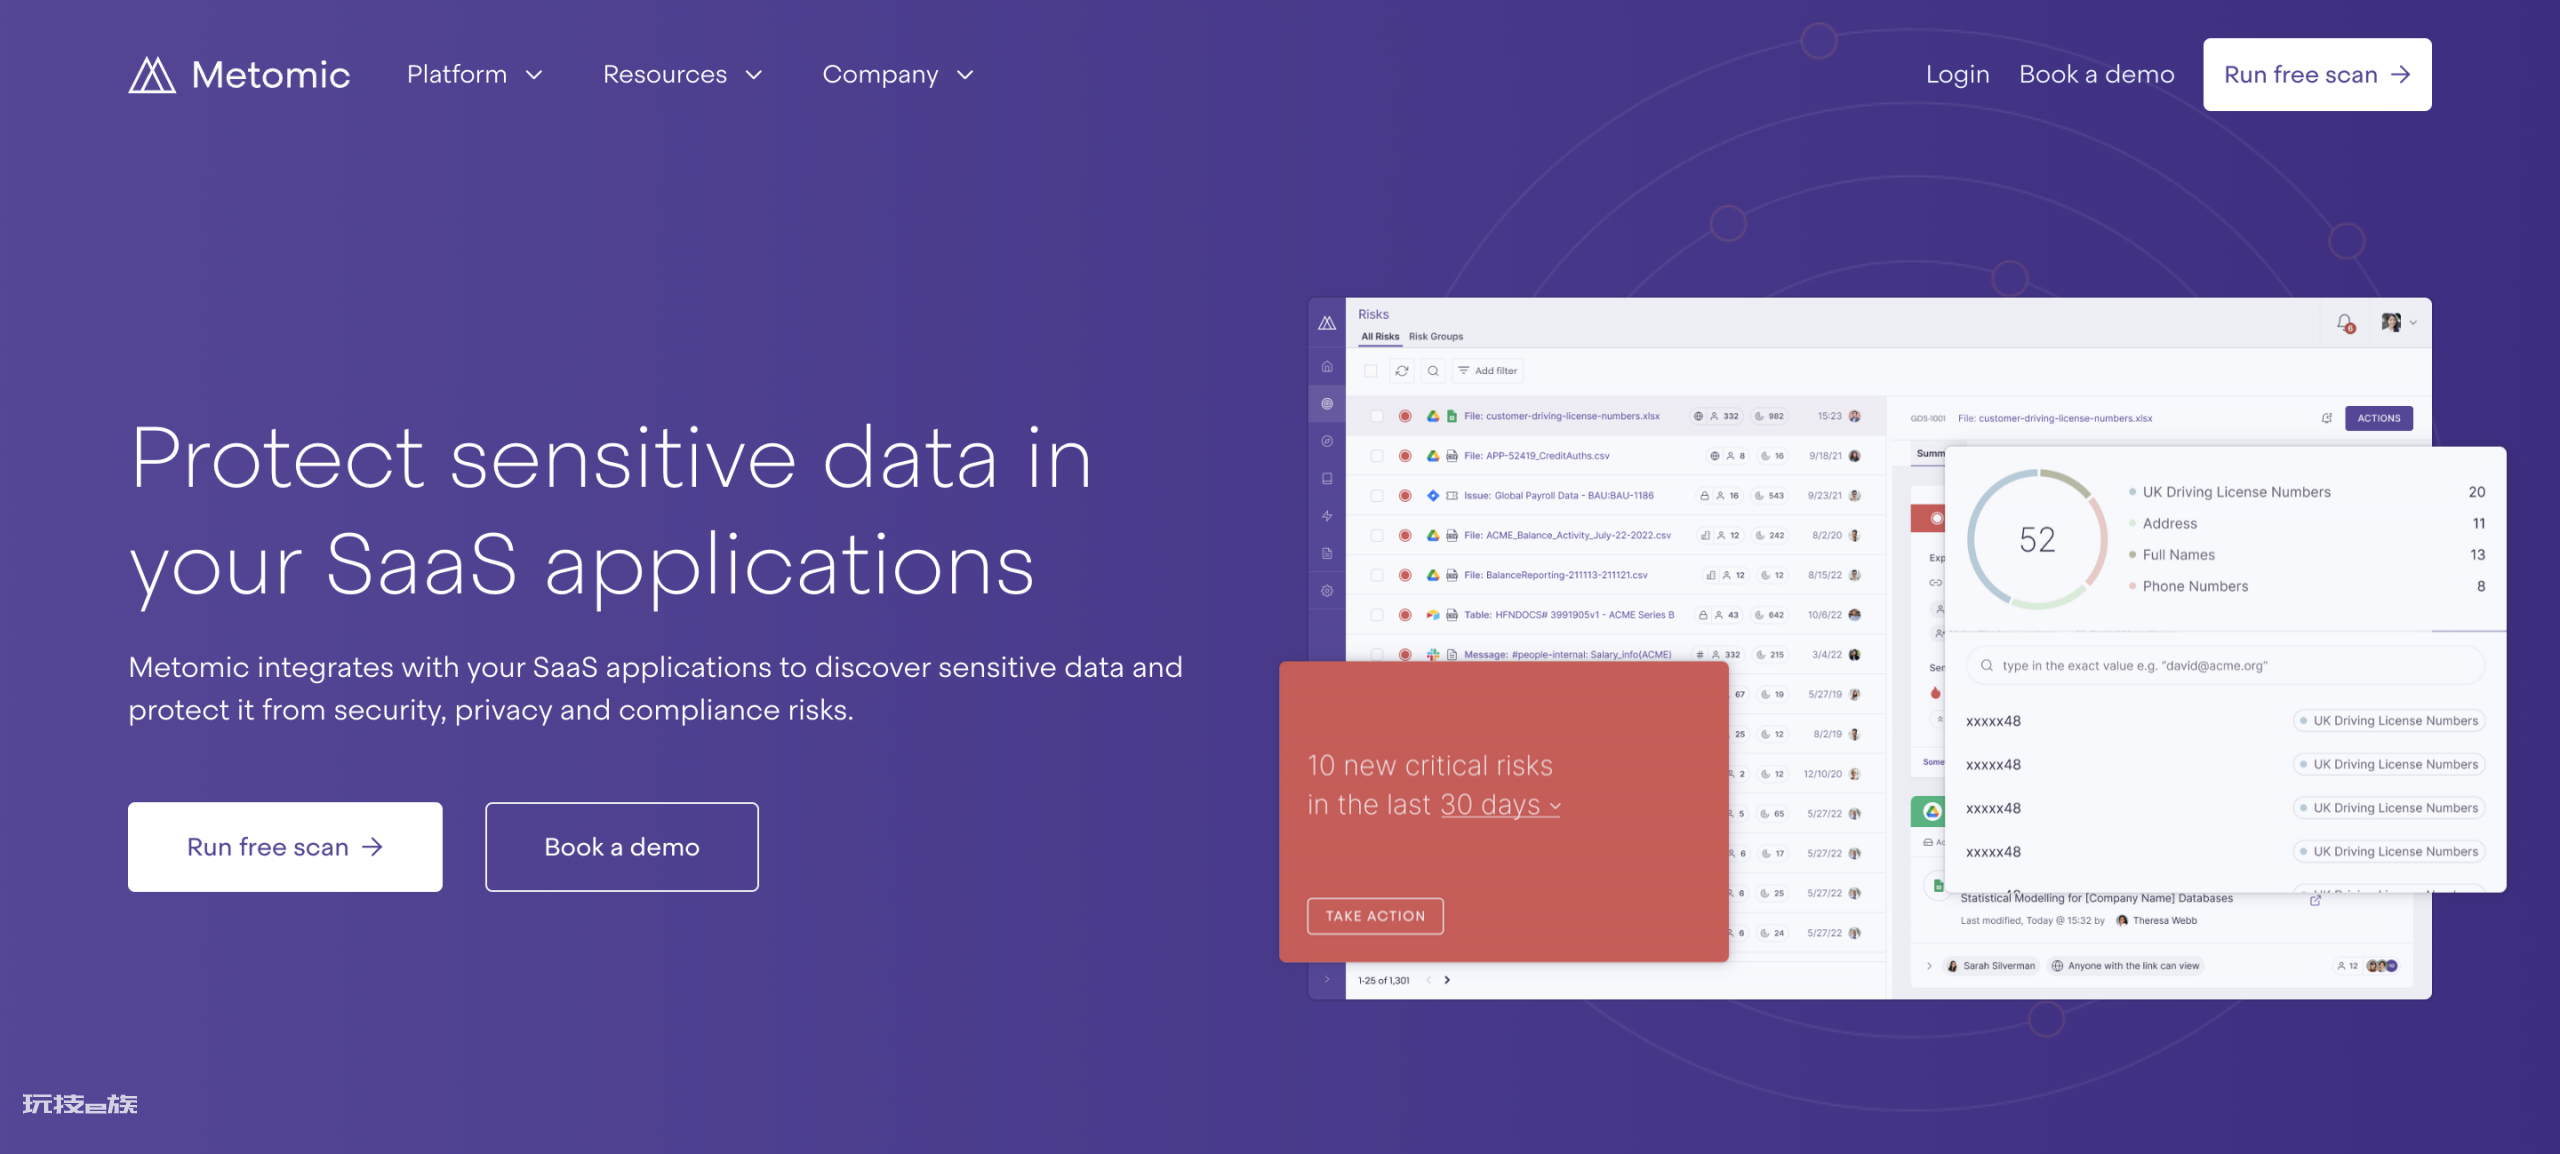Switch to the All Risks tab

1380,337
